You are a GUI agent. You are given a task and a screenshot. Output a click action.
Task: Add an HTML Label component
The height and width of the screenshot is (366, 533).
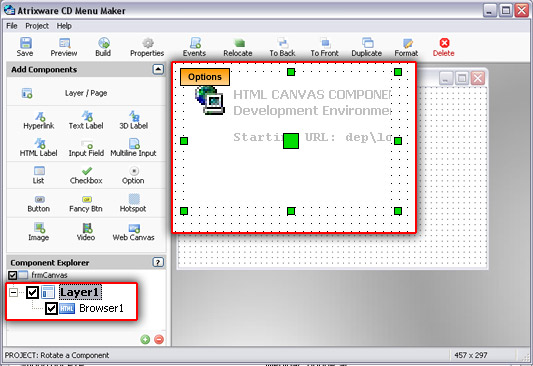(x=38, y=148)
